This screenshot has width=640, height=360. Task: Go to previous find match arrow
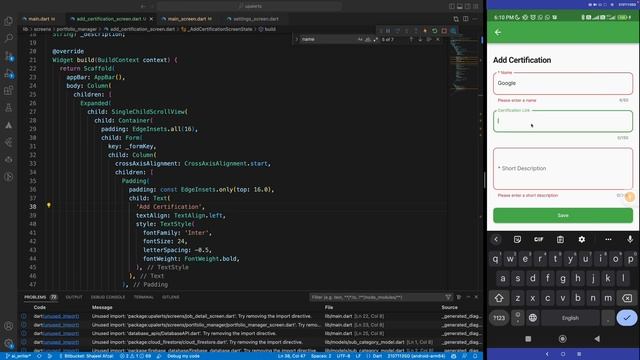point(411,40)
